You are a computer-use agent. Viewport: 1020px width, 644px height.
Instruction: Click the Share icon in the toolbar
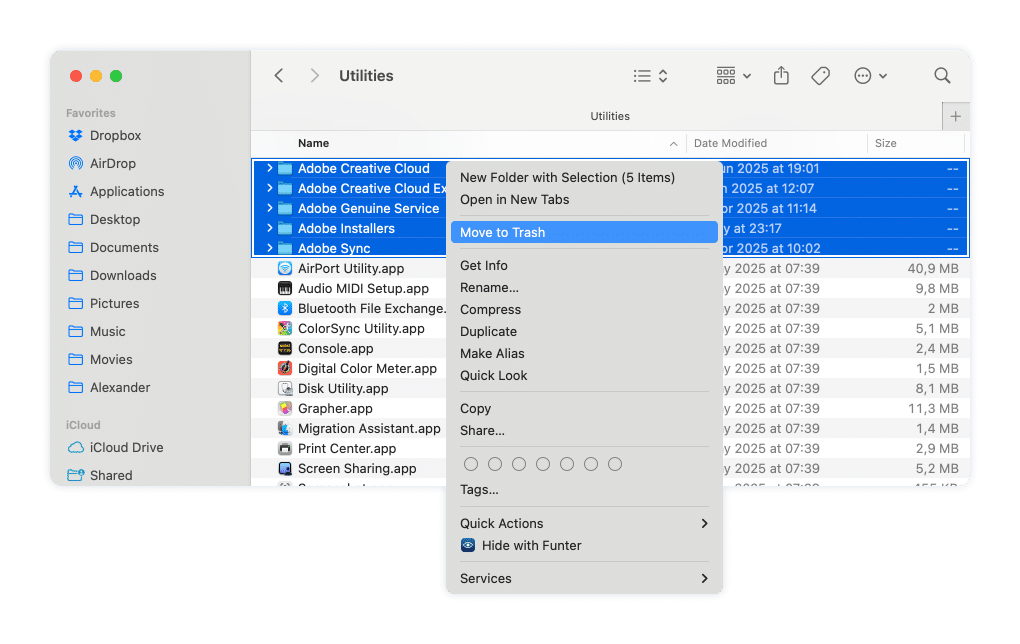click(x=782, y=76)
